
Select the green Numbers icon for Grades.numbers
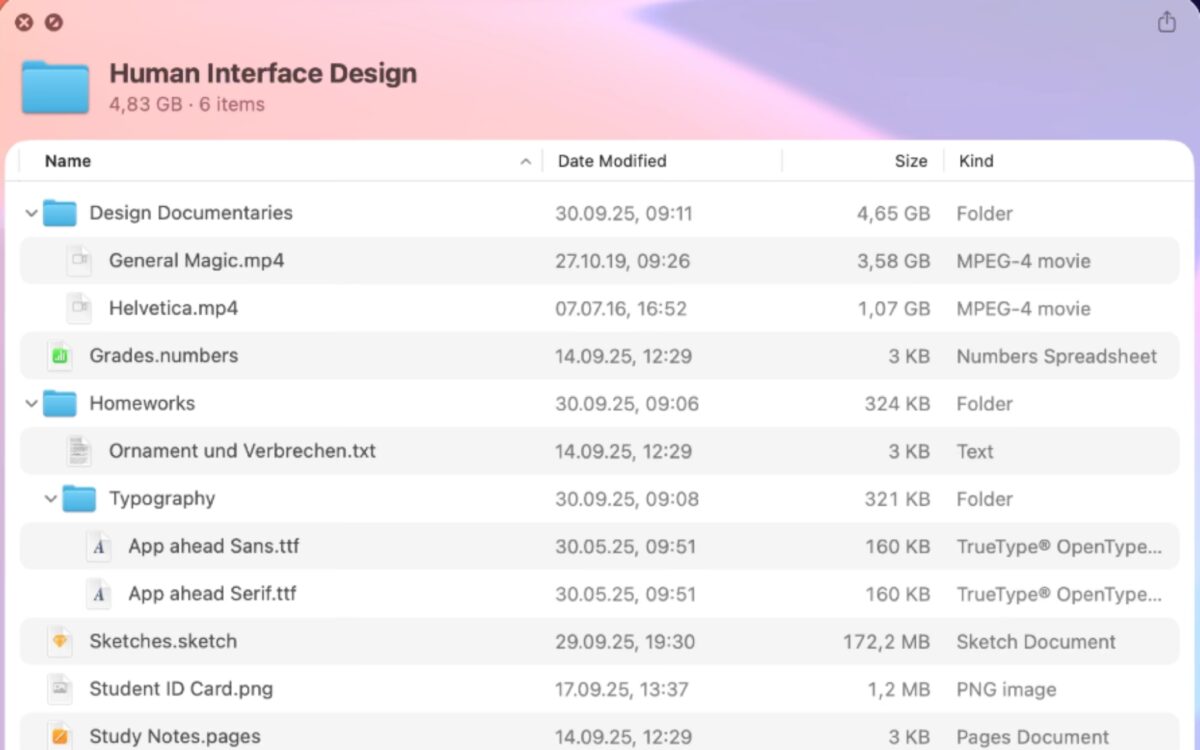pos(60,355)
